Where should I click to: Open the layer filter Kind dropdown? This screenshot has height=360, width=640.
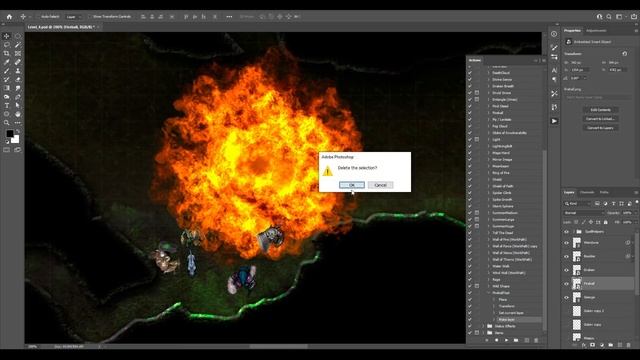578,204
